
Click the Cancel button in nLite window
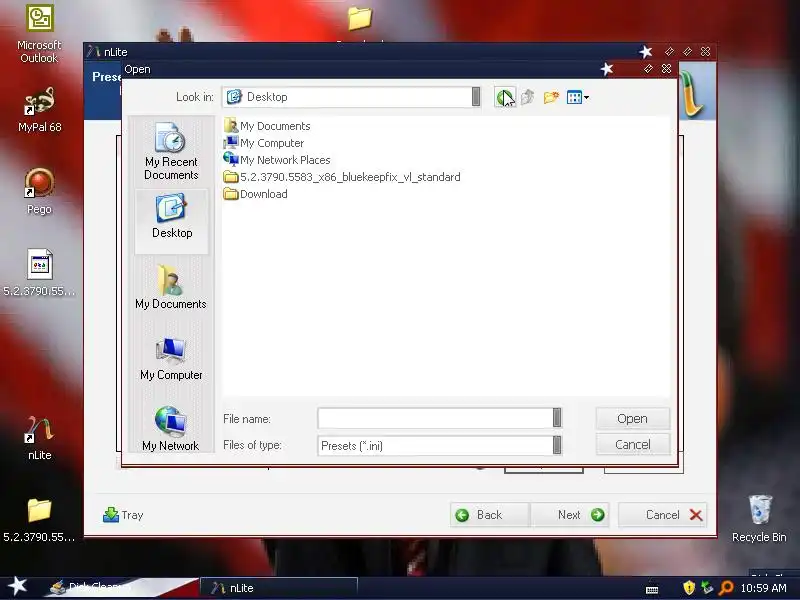[662, 515]
